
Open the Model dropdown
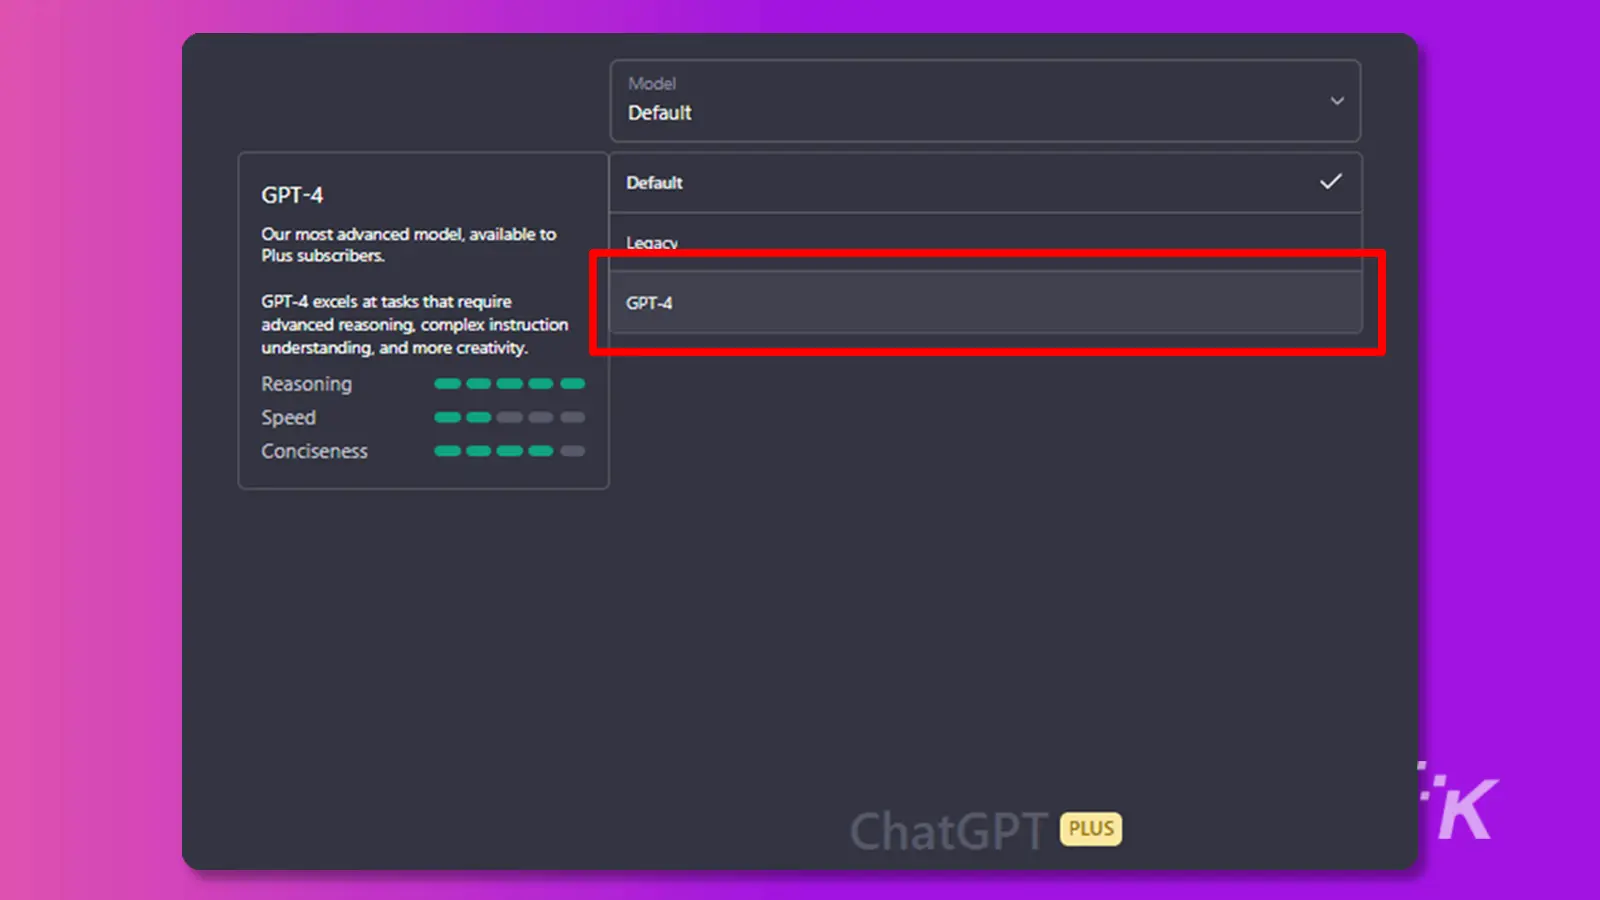coord(985,100)
